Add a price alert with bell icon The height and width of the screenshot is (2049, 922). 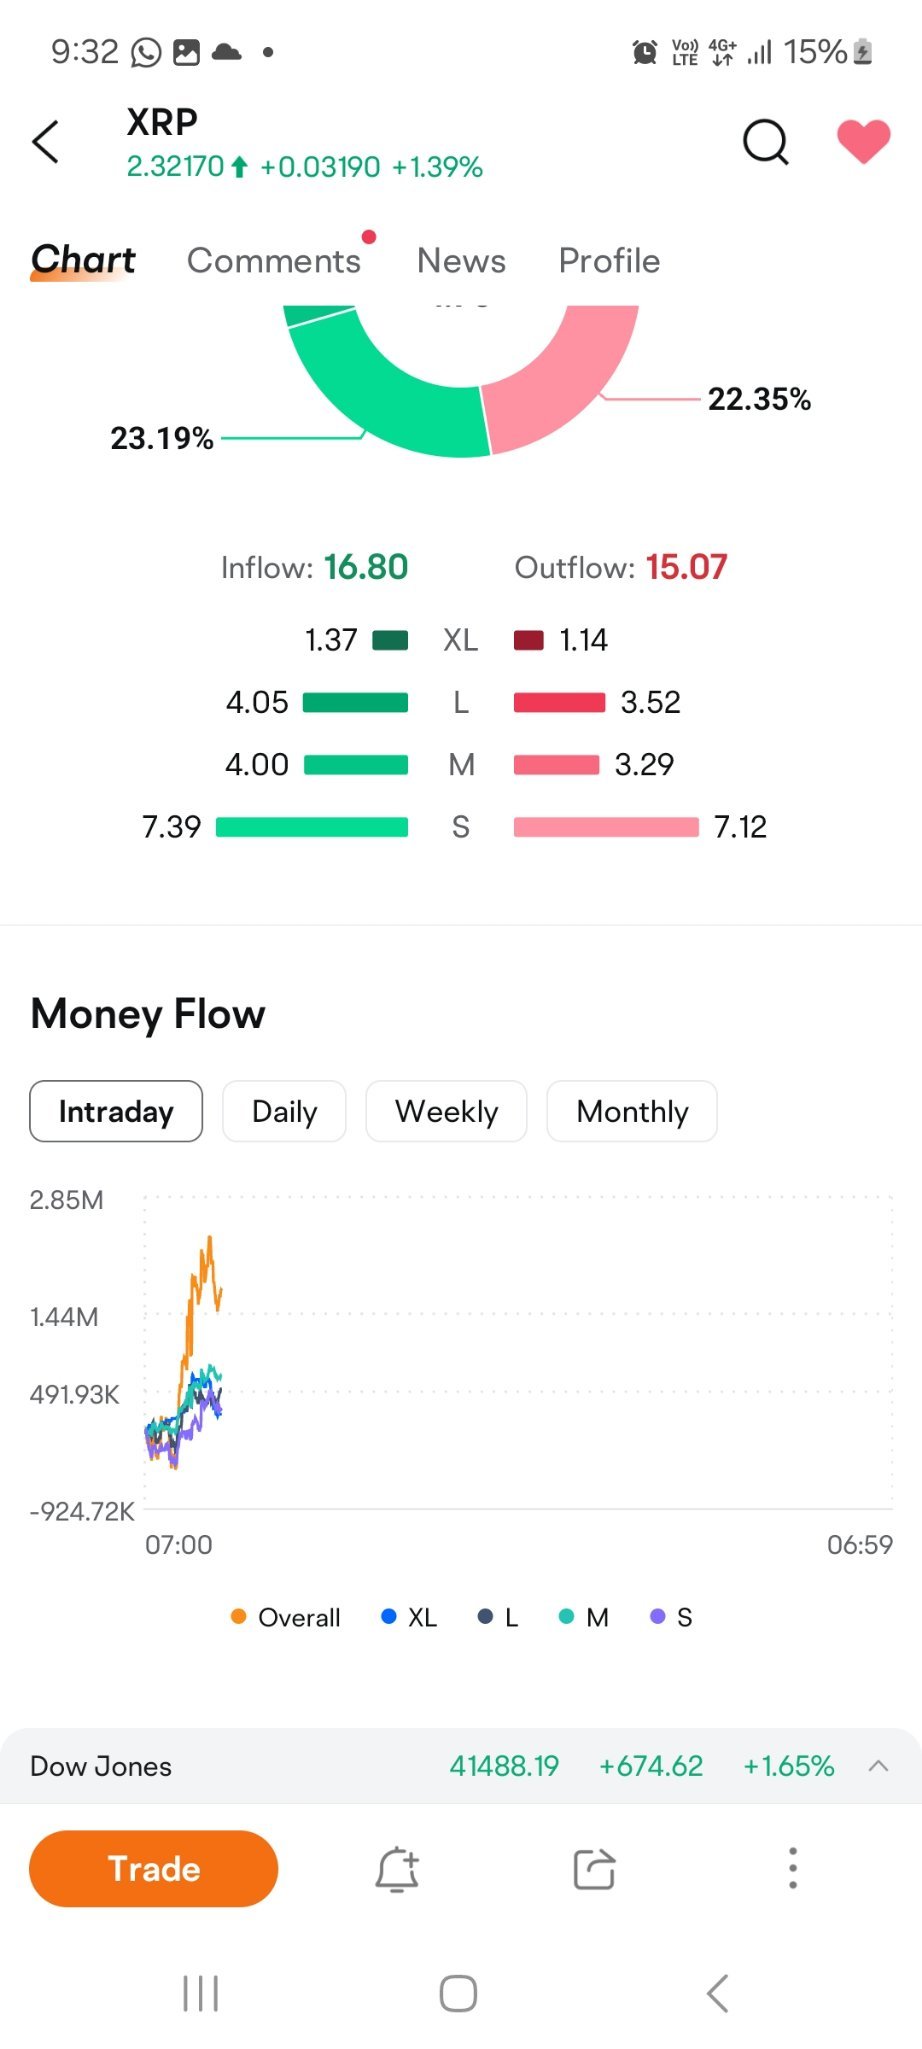tap(397, 1869)
